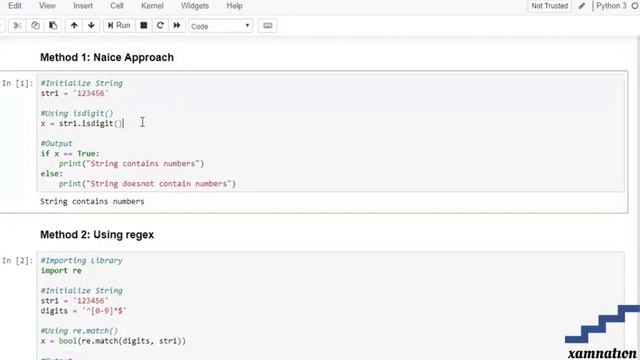Screen dimensions: 640x360
Task: Click the #Using re.match() comment
Action: [79, 331]
